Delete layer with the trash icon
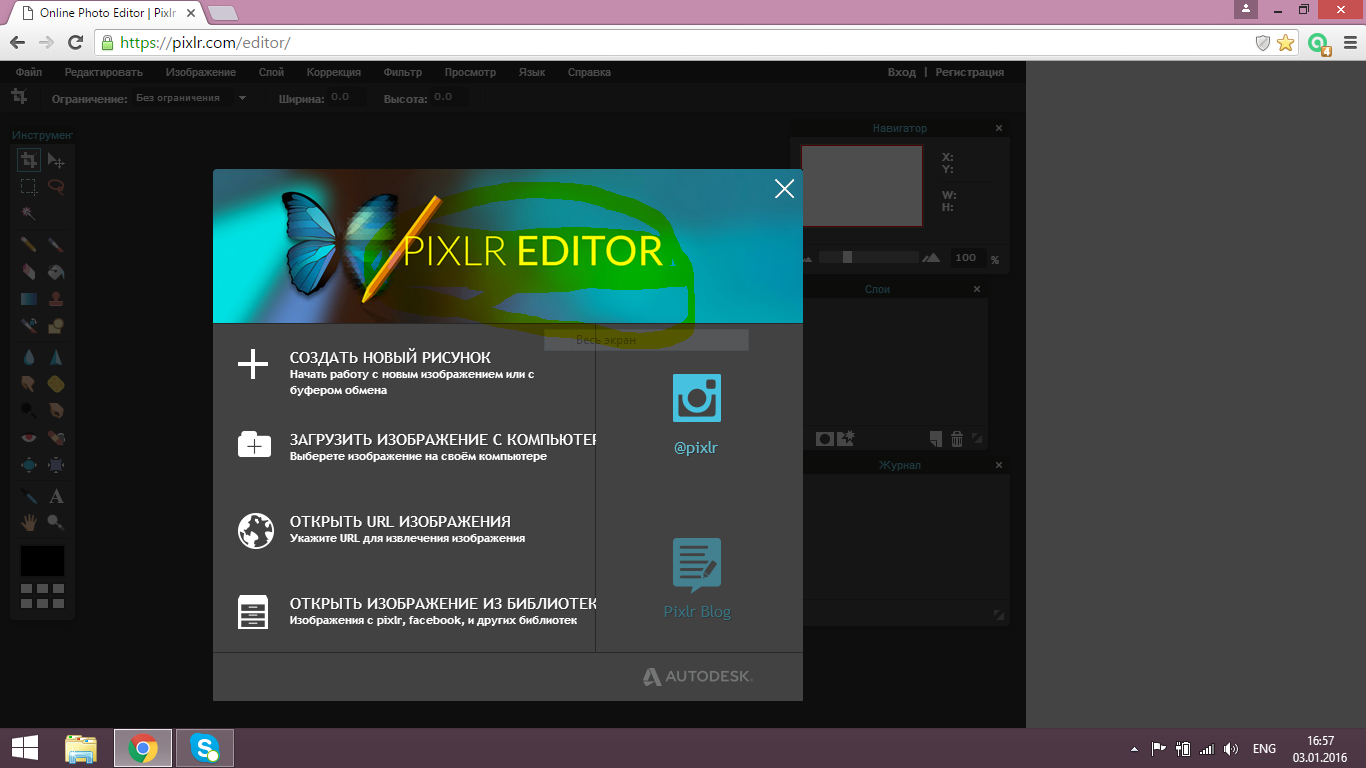1366x768 pixels. pos(957,438)
